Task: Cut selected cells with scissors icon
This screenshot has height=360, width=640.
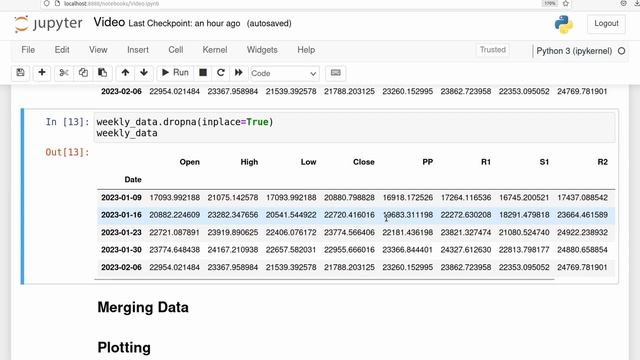Action: (x=64, y=73)
